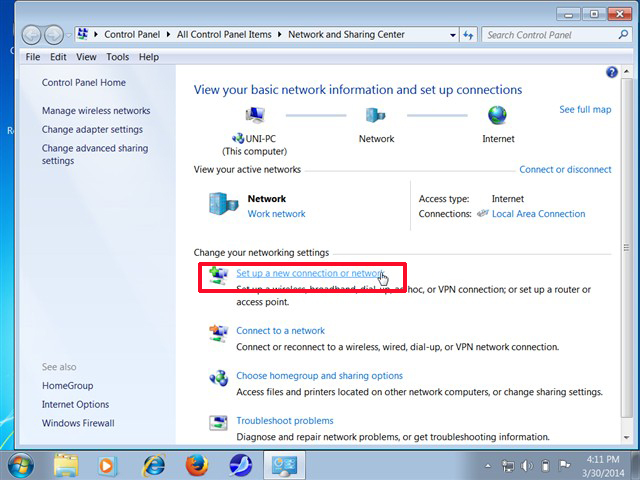640x480 pixels.
Task: Click All Control Panel Items breadcrumb
Action: tap(224, 35)
